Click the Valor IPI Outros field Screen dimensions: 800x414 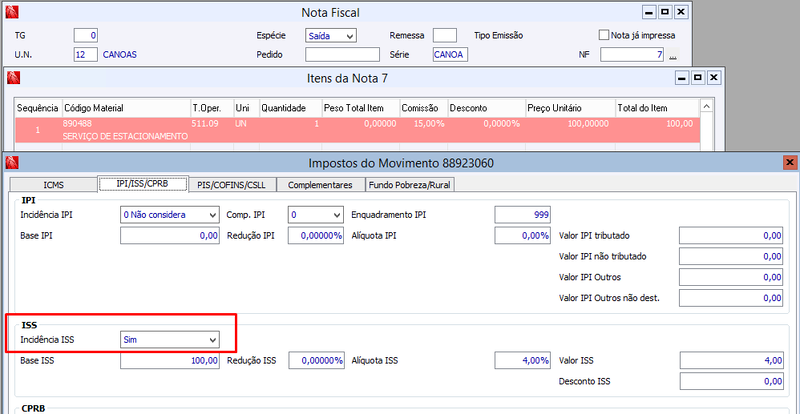(731, 277)
